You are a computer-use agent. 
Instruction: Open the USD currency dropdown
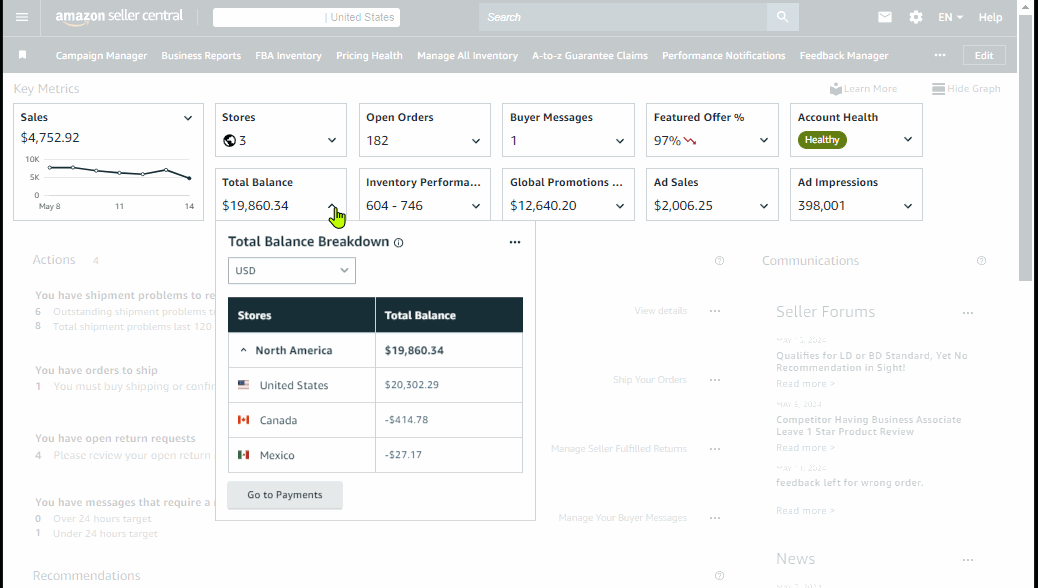pyautogui.click(x=292, y=271)
